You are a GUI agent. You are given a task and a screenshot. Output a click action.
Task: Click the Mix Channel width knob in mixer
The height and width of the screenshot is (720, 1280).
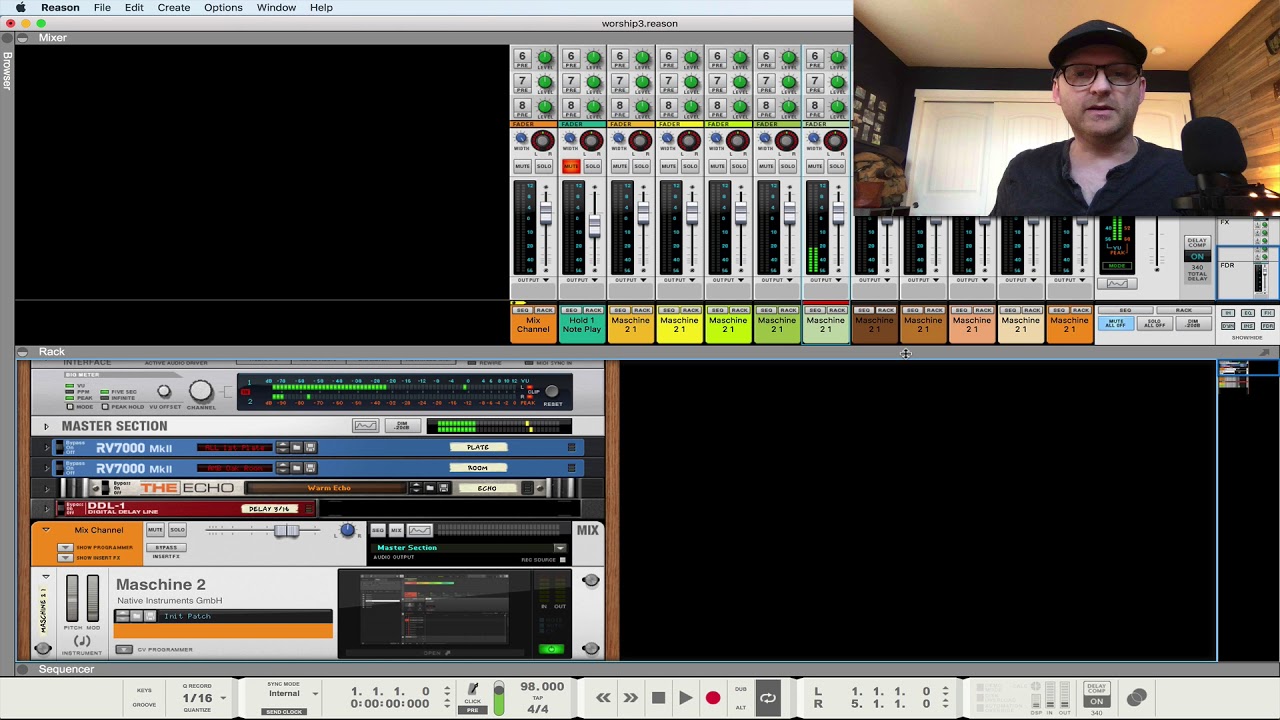(x=520, y=140)
